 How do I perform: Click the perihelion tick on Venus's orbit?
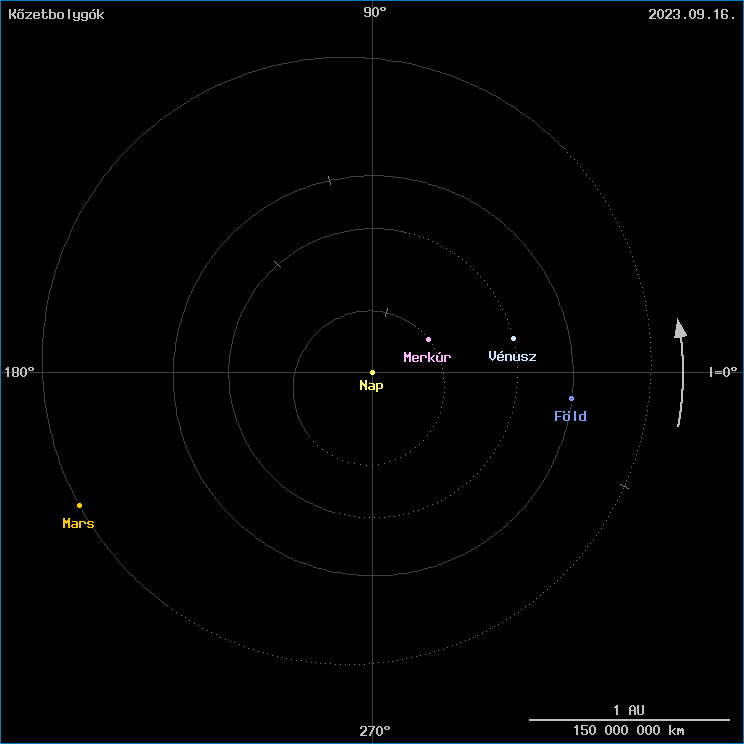pos(278,264)
